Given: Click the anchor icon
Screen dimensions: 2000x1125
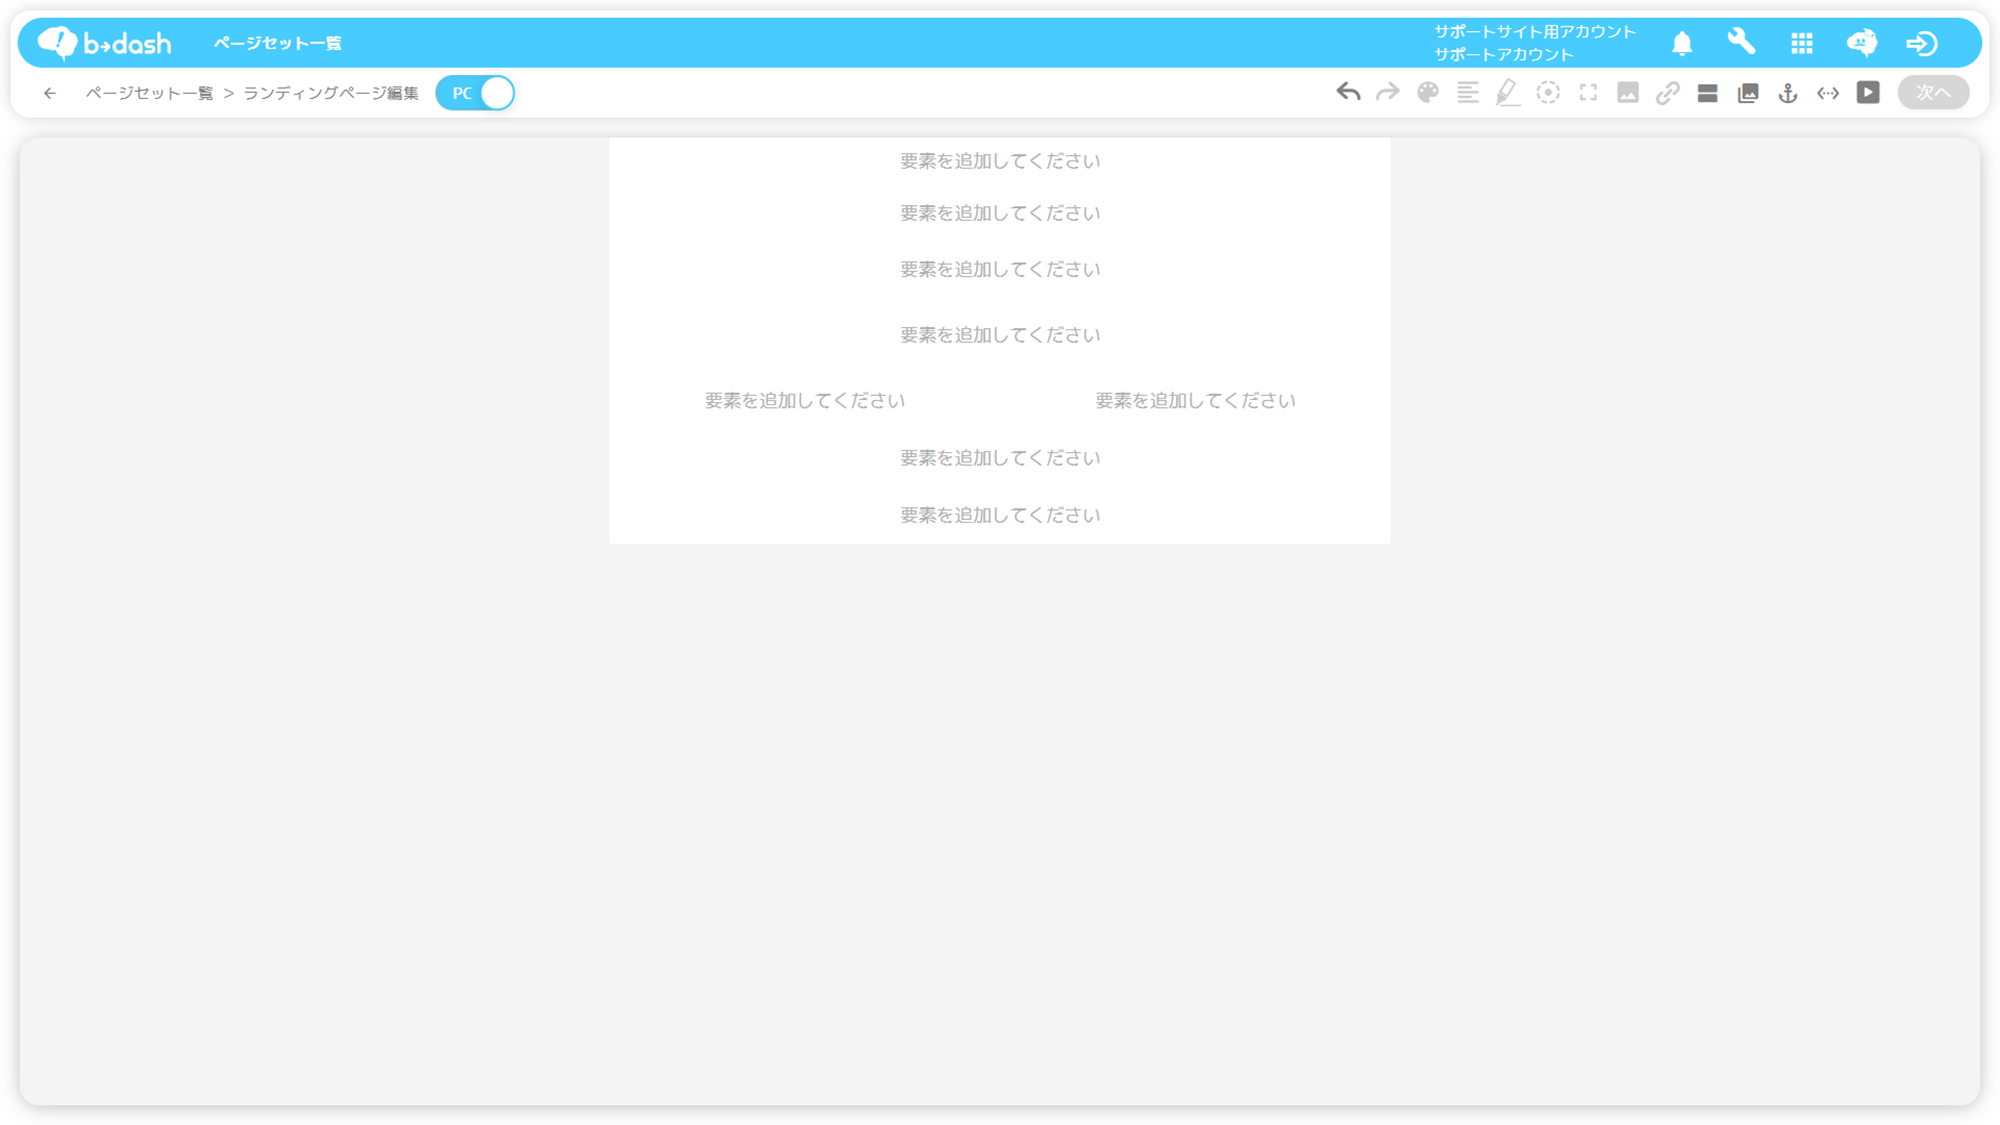Looking at the screenshot, I should [x=1788, y=93].
